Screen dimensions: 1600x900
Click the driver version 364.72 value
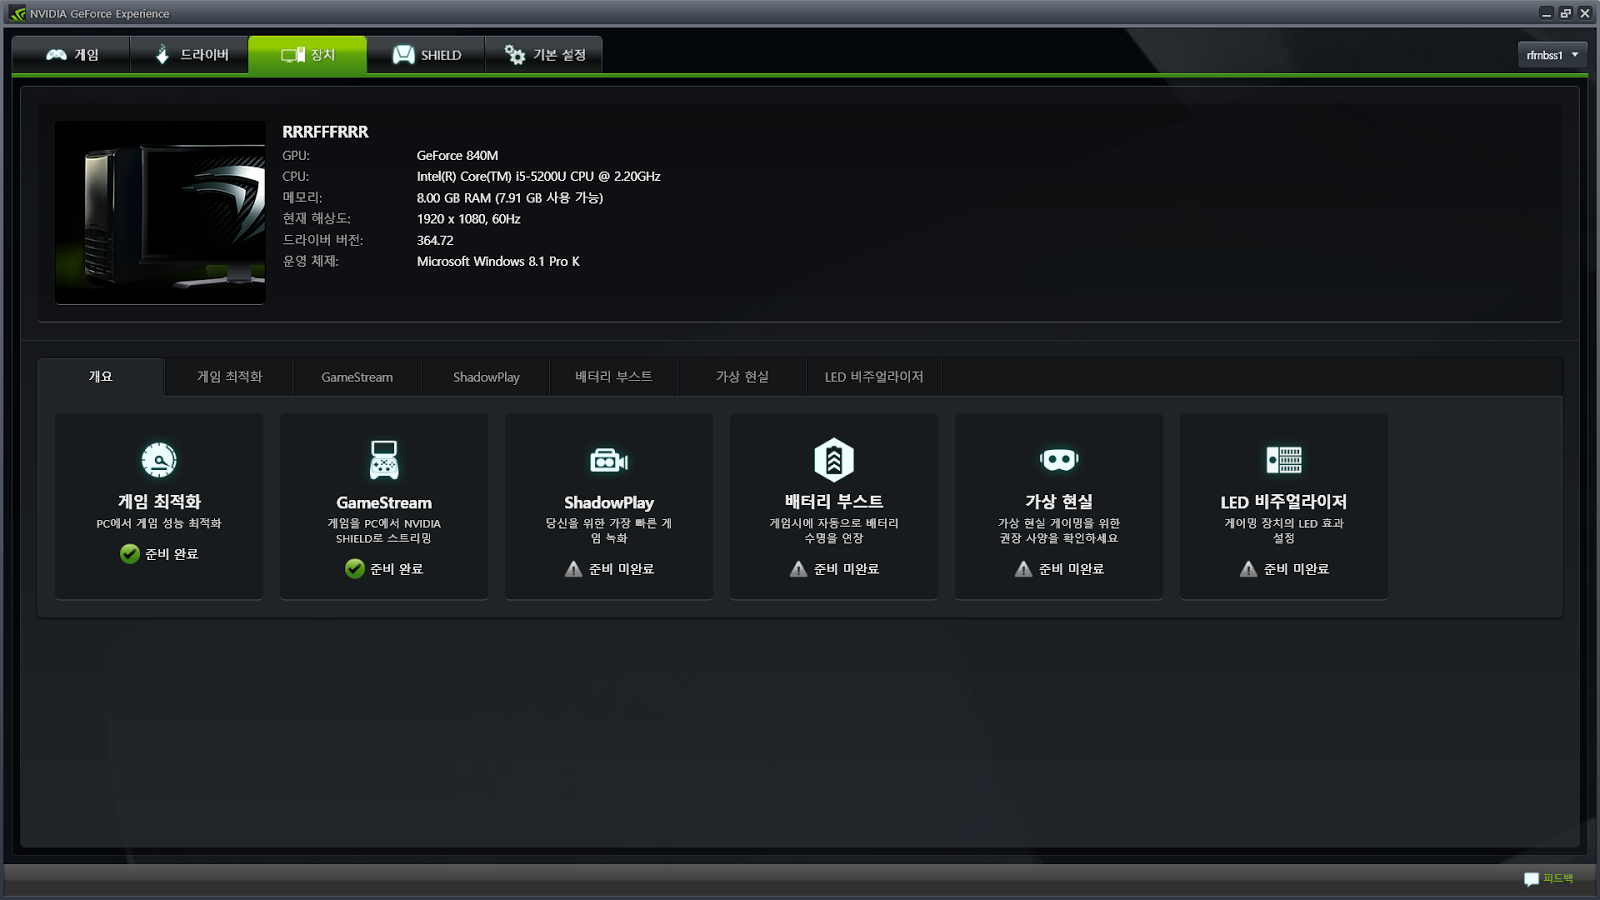(x=435, y=241)
